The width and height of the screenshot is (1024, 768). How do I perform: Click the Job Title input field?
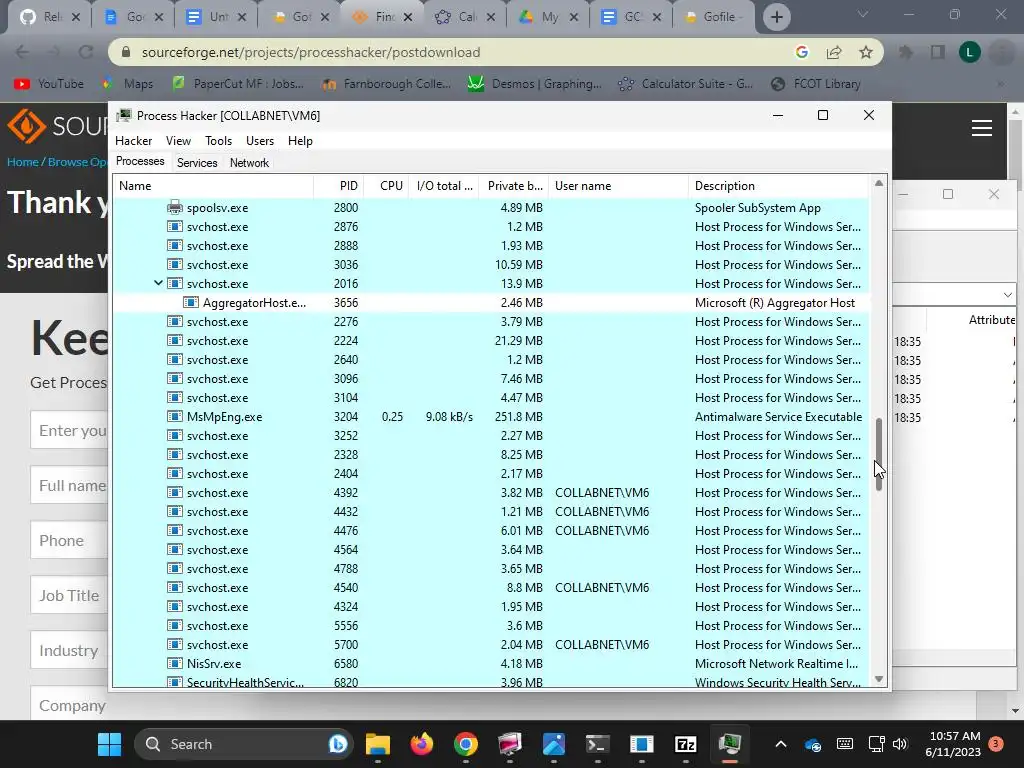pos(69,596)
